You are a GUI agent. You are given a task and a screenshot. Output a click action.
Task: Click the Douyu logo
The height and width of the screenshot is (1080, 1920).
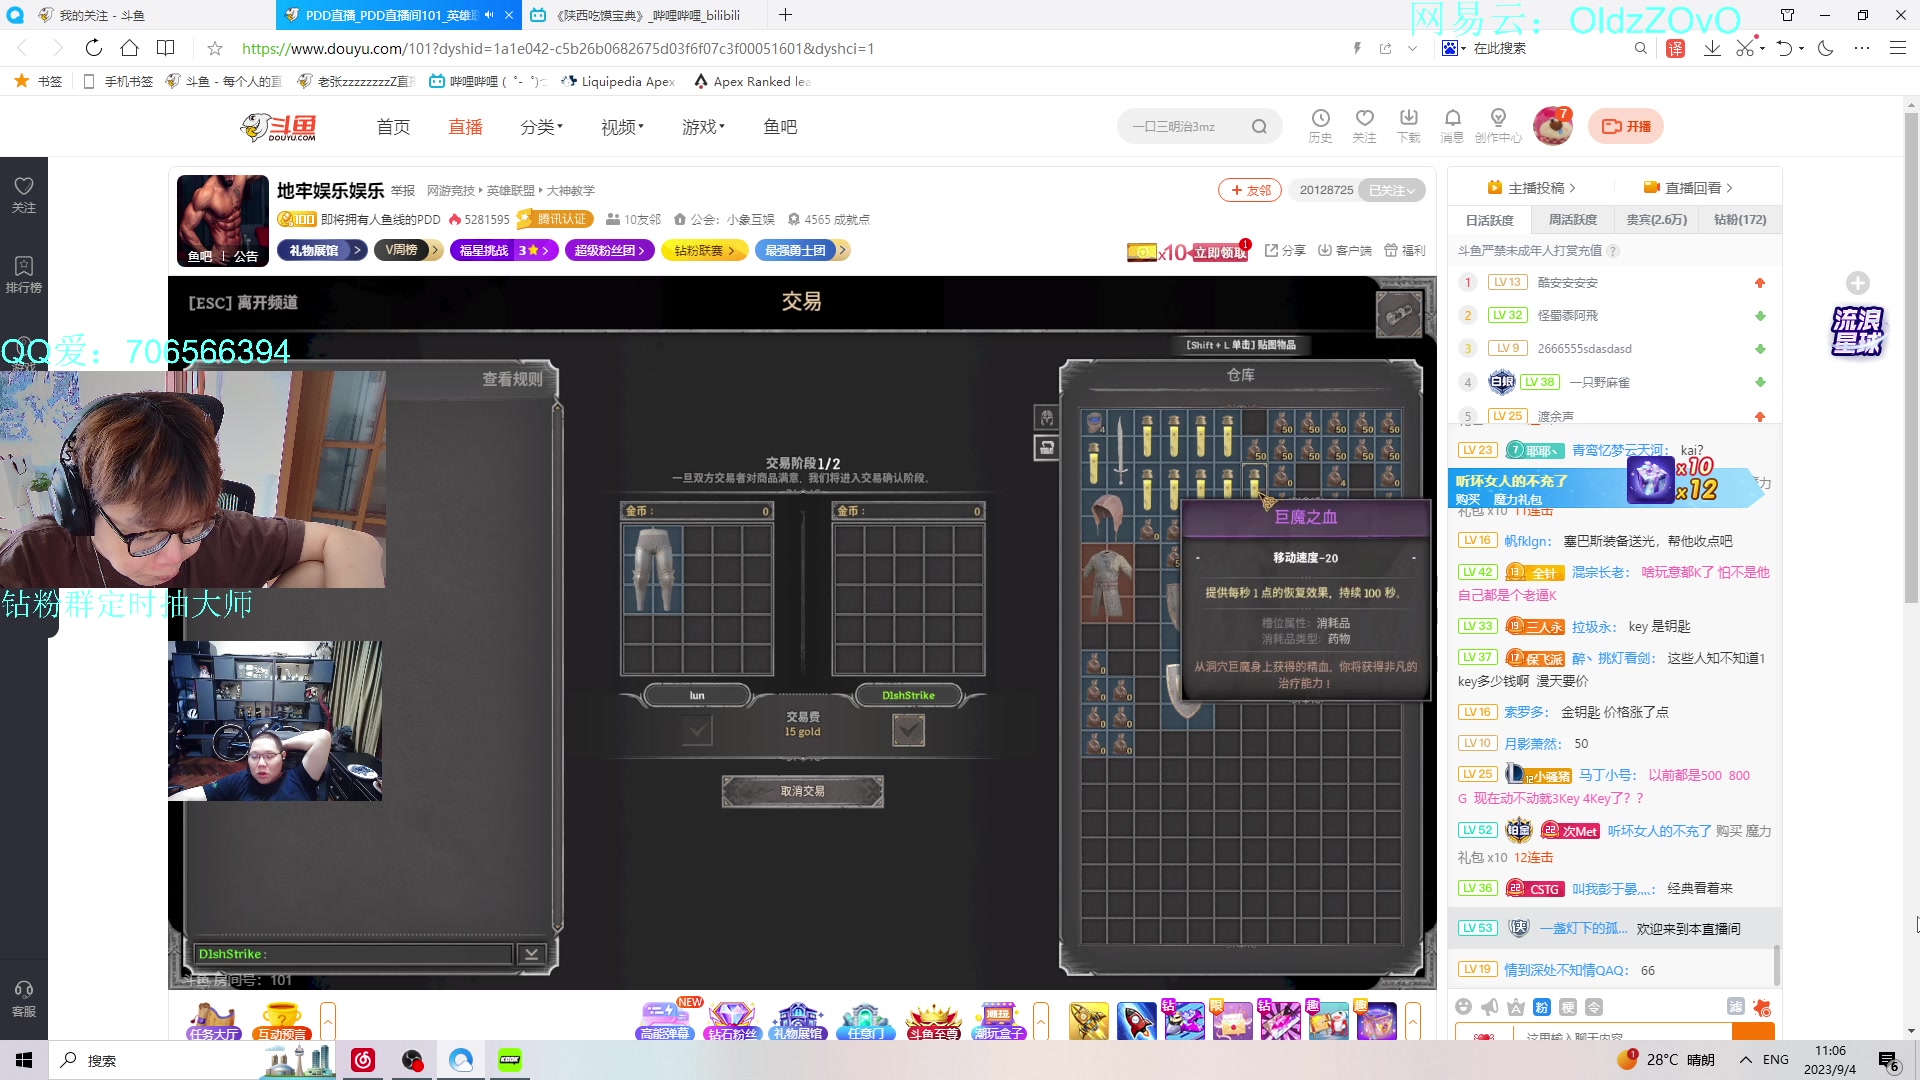coord(279,127)
